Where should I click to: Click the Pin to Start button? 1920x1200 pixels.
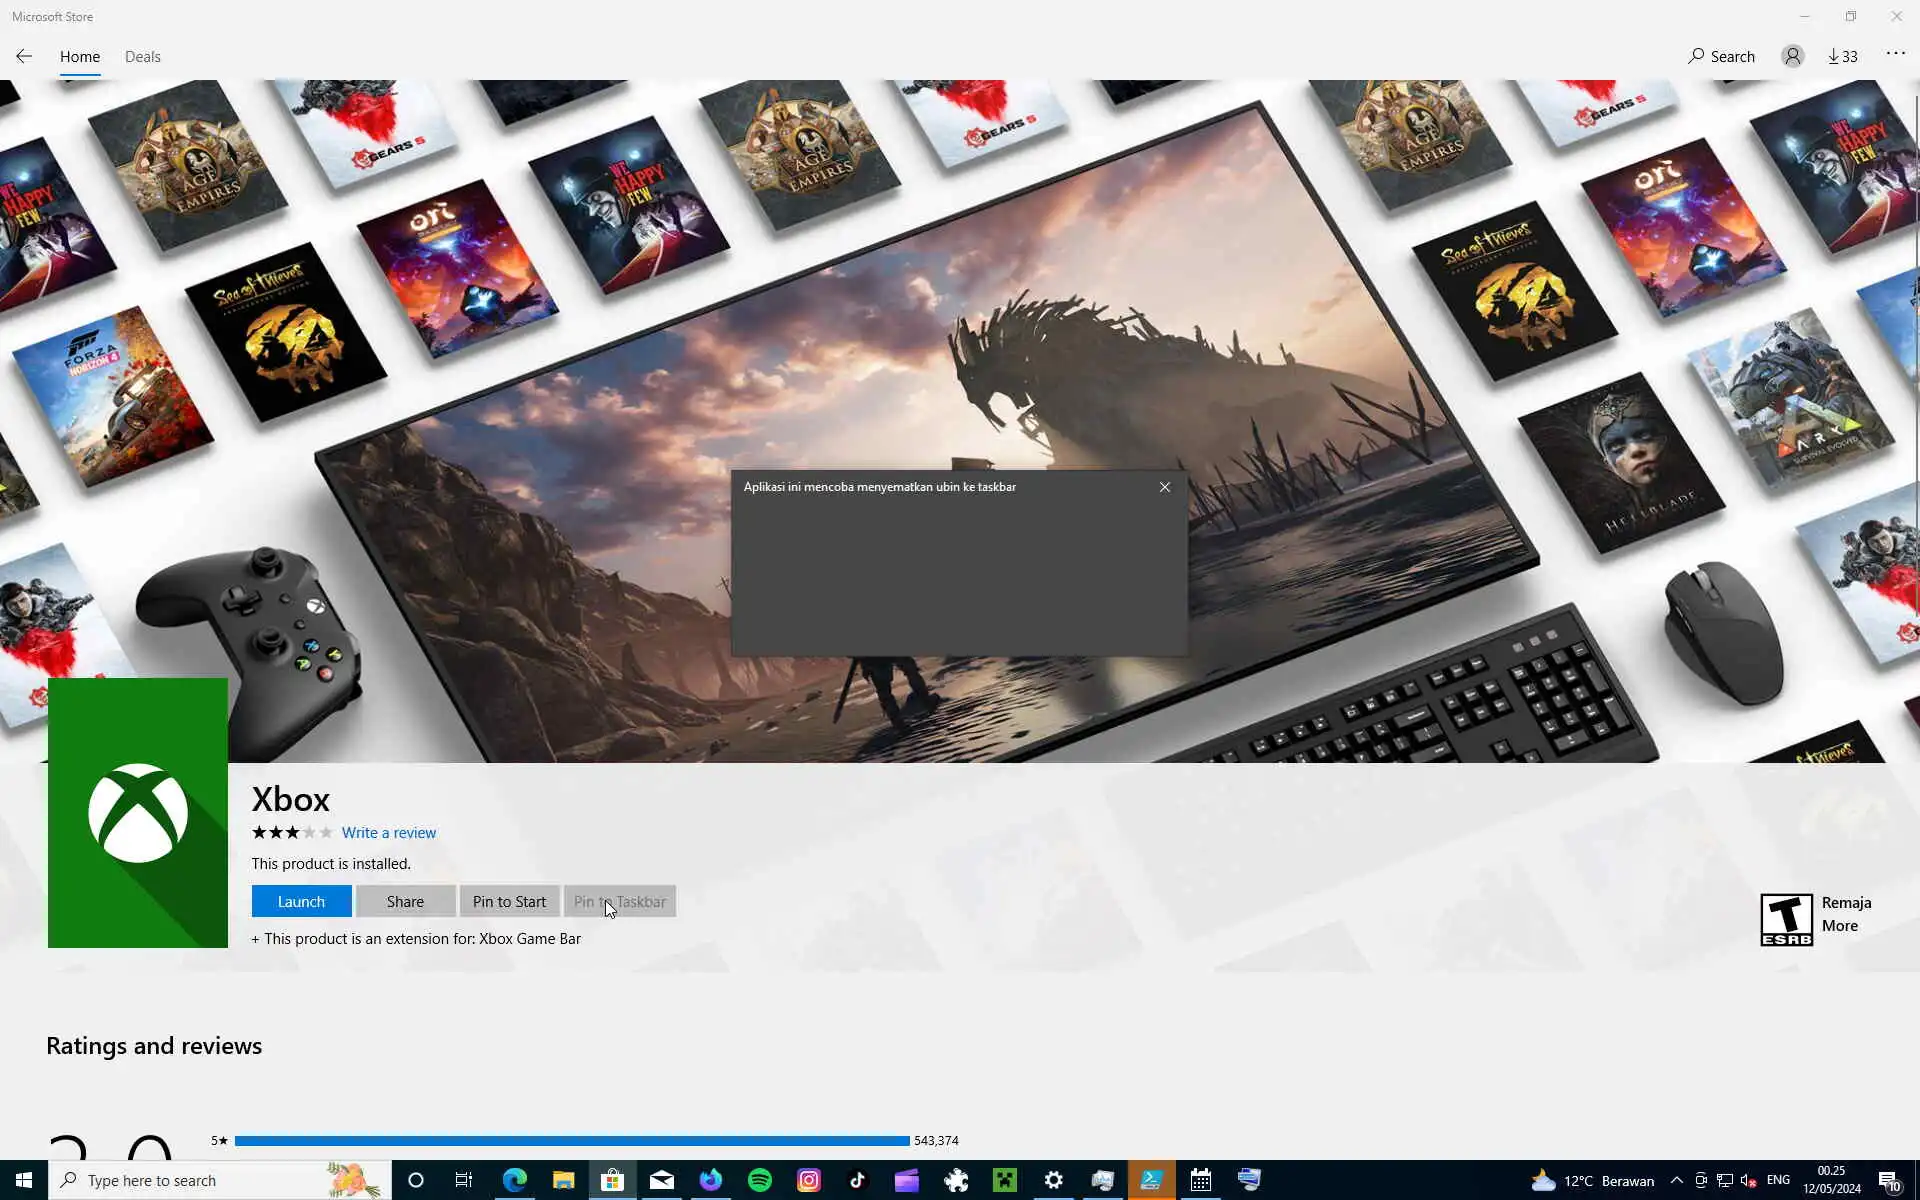pos(509,901)
